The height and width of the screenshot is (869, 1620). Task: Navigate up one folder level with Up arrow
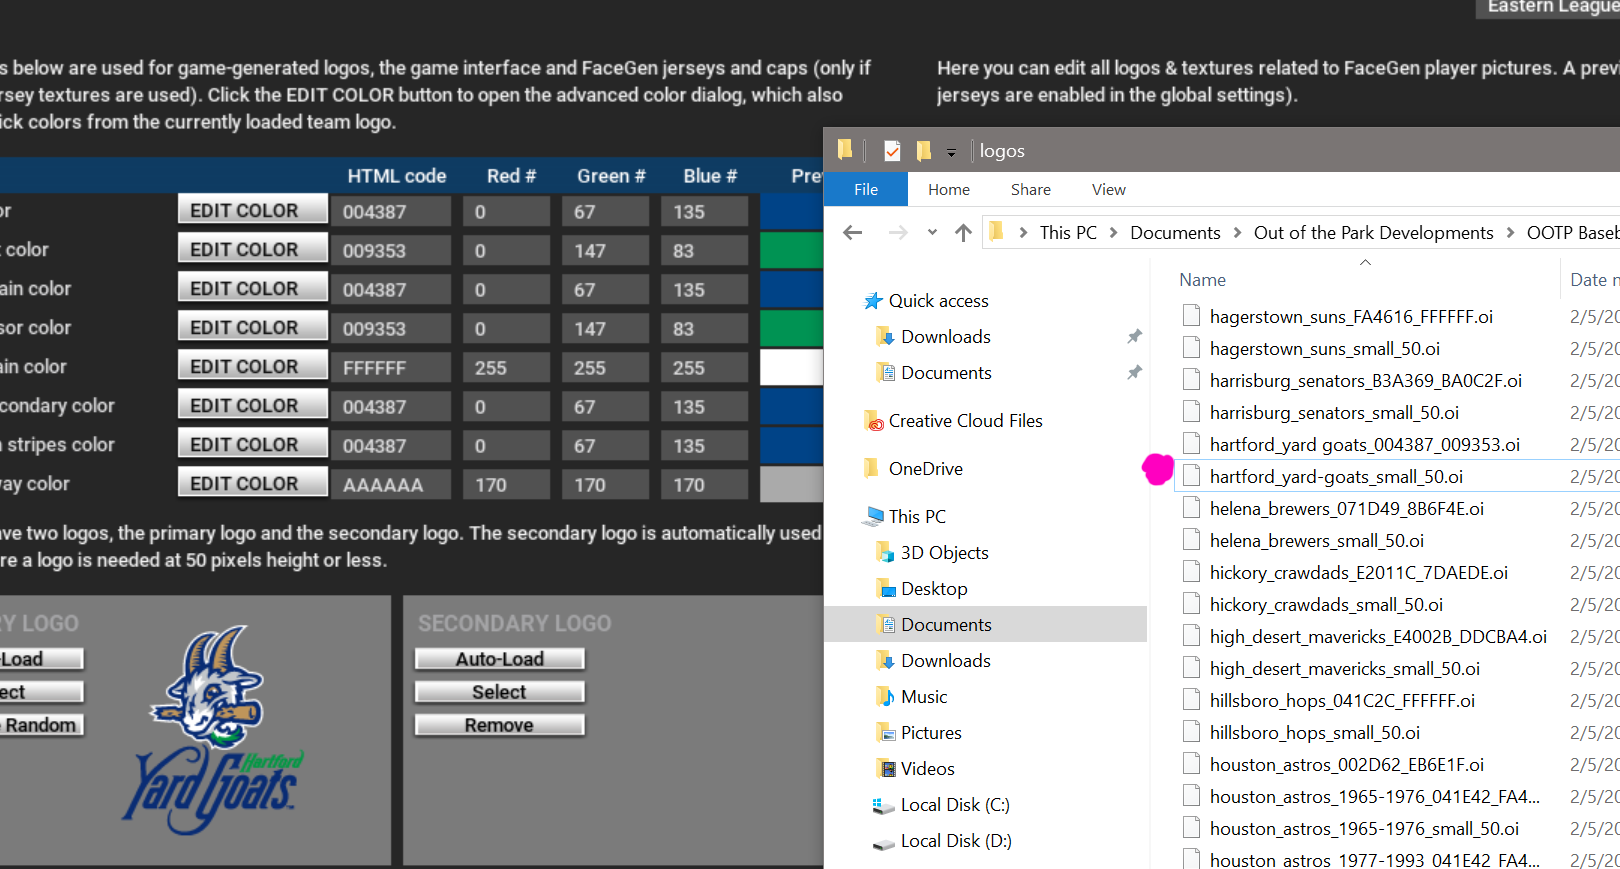[x=963, y=233]
